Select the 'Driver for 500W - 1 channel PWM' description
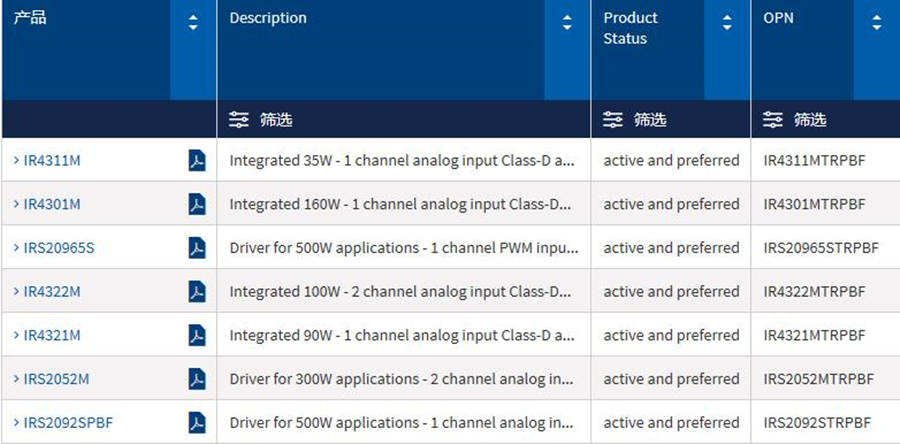Image resolution: width=900 pixels, height=444 pixels. coord(404,248)
